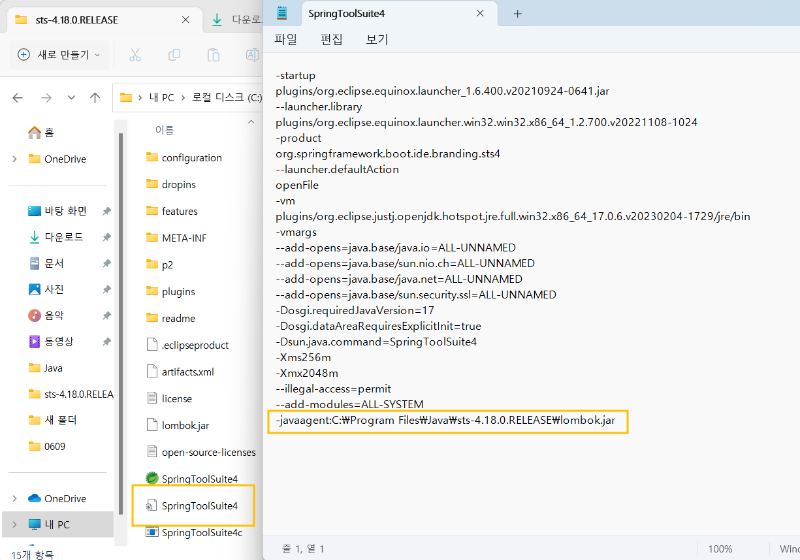800x560 pixels.
Task: Switch to the 다운로드 Explorer tab
Action: click(236, 20)
